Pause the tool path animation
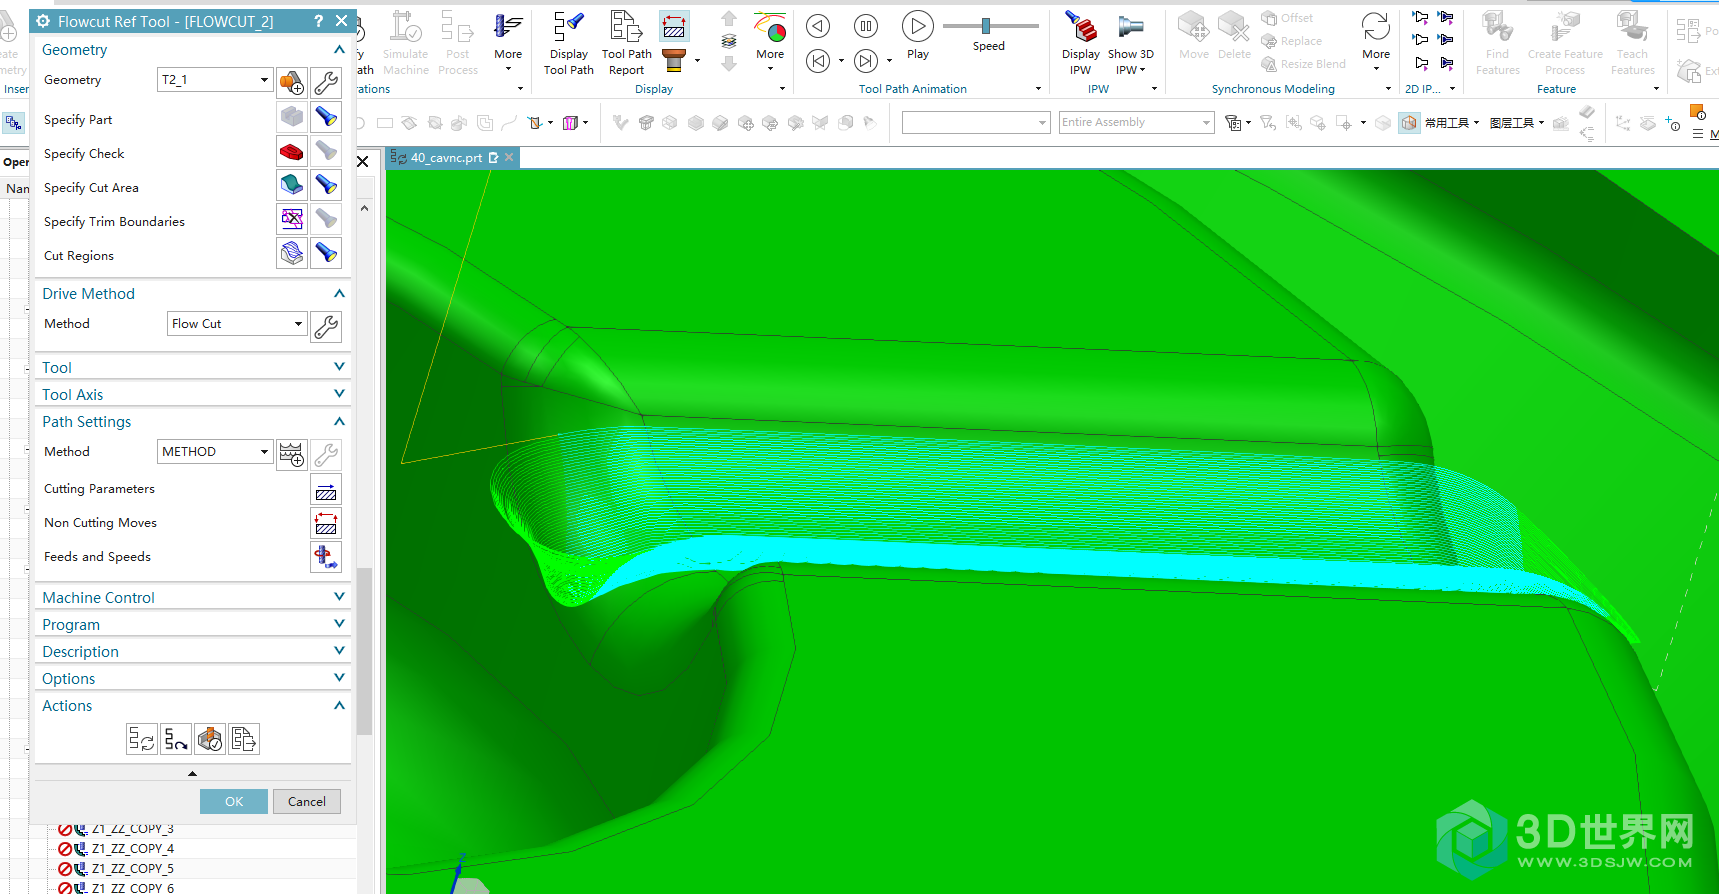 point(866,26)
